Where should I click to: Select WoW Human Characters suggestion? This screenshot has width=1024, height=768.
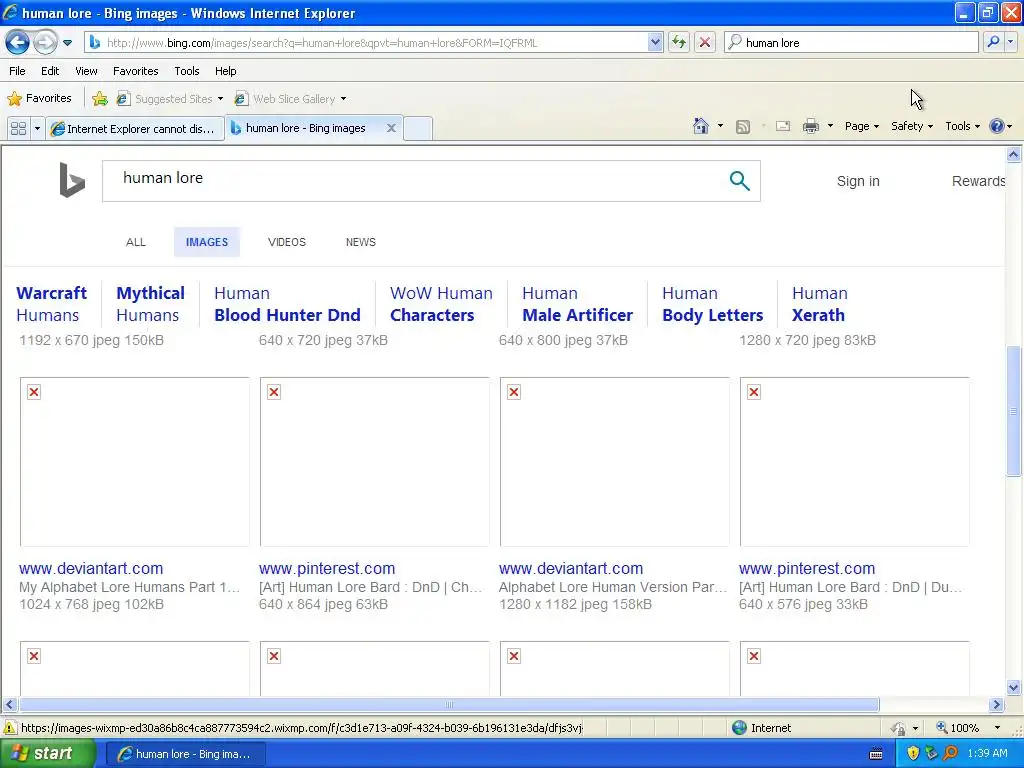[441, 304]
